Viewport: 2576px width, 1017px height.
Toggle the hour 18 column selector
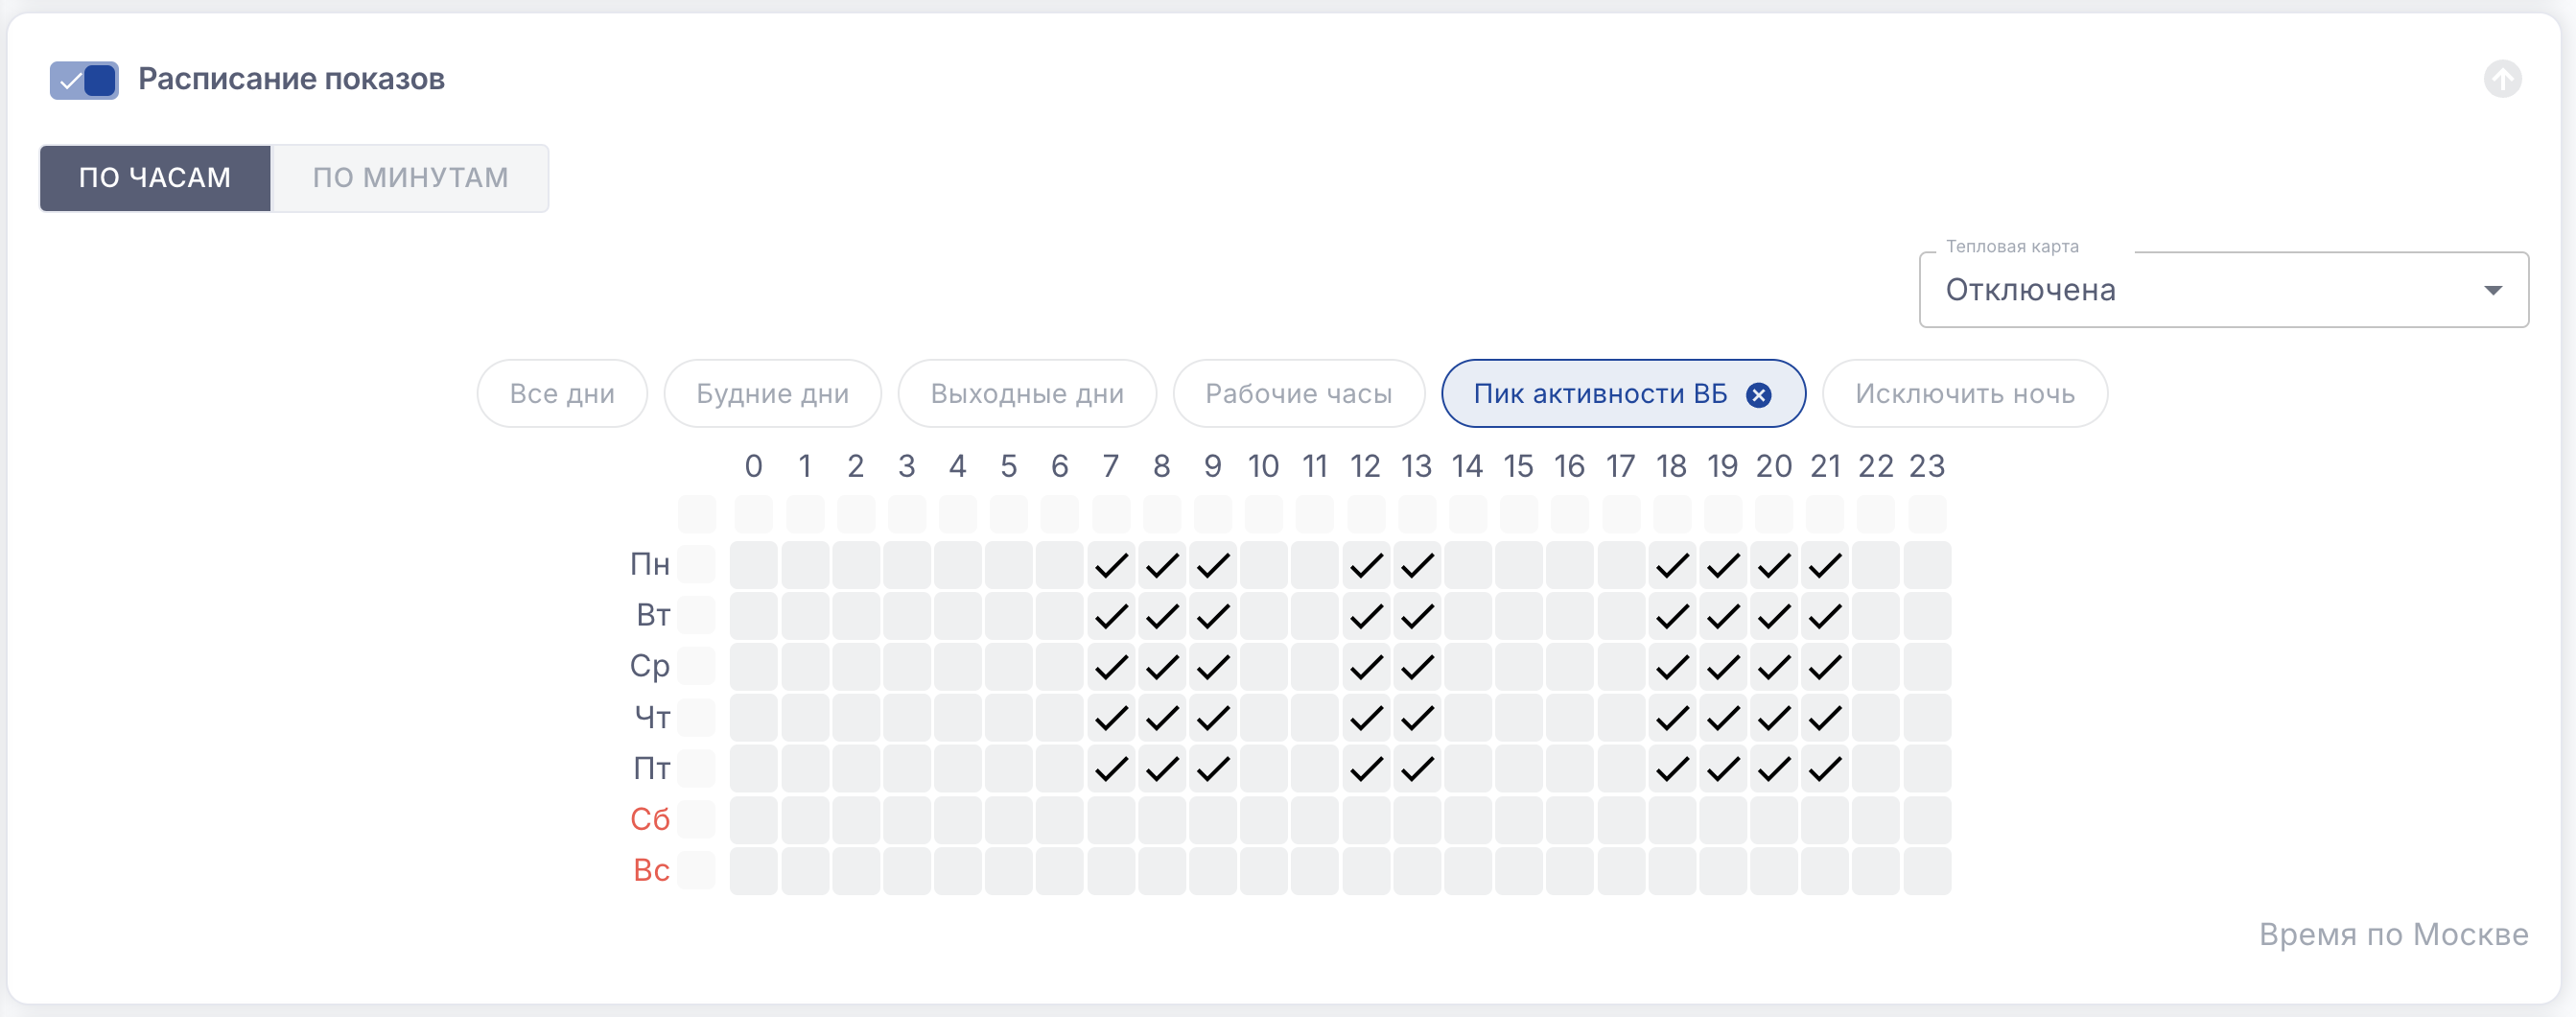pos(1671,514)
